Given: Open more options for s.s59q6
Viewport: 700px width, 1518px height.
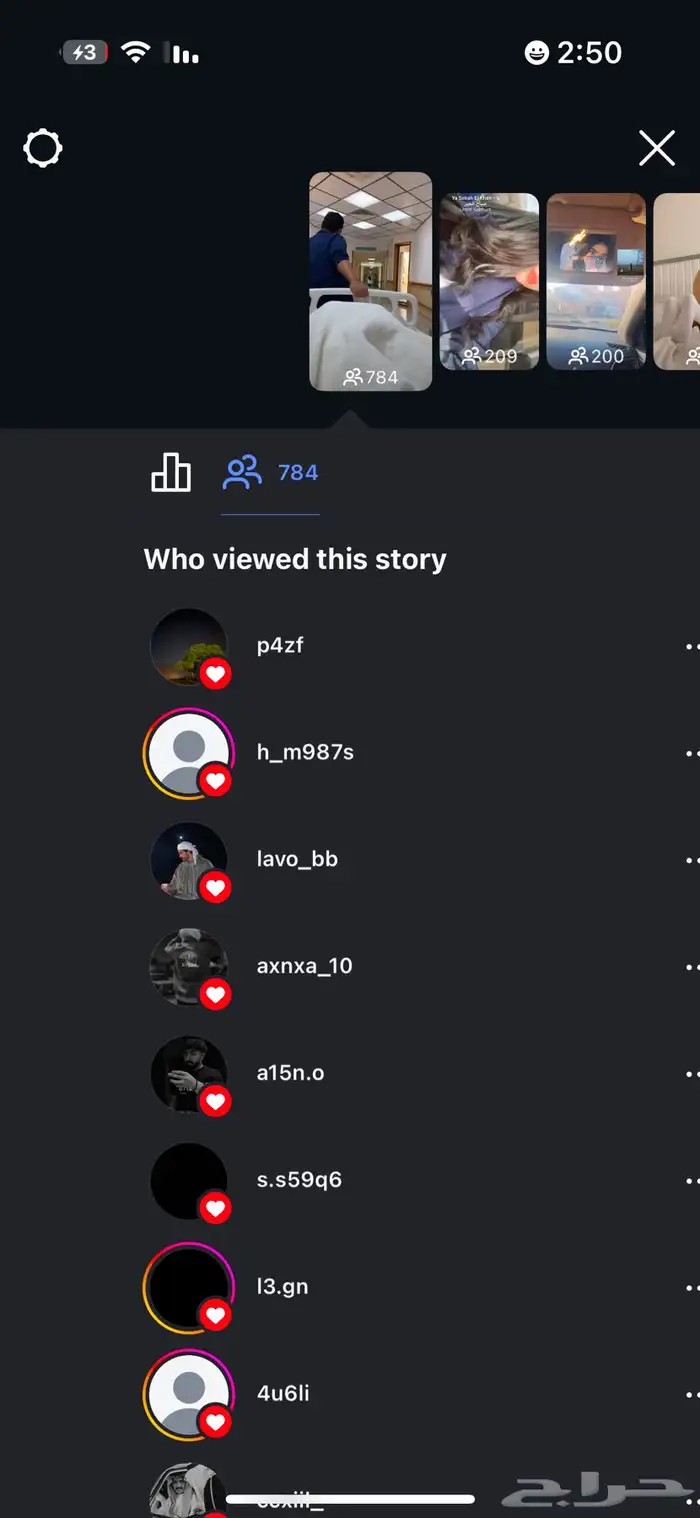Looking at the screenshot, I should coord(692,1181).
